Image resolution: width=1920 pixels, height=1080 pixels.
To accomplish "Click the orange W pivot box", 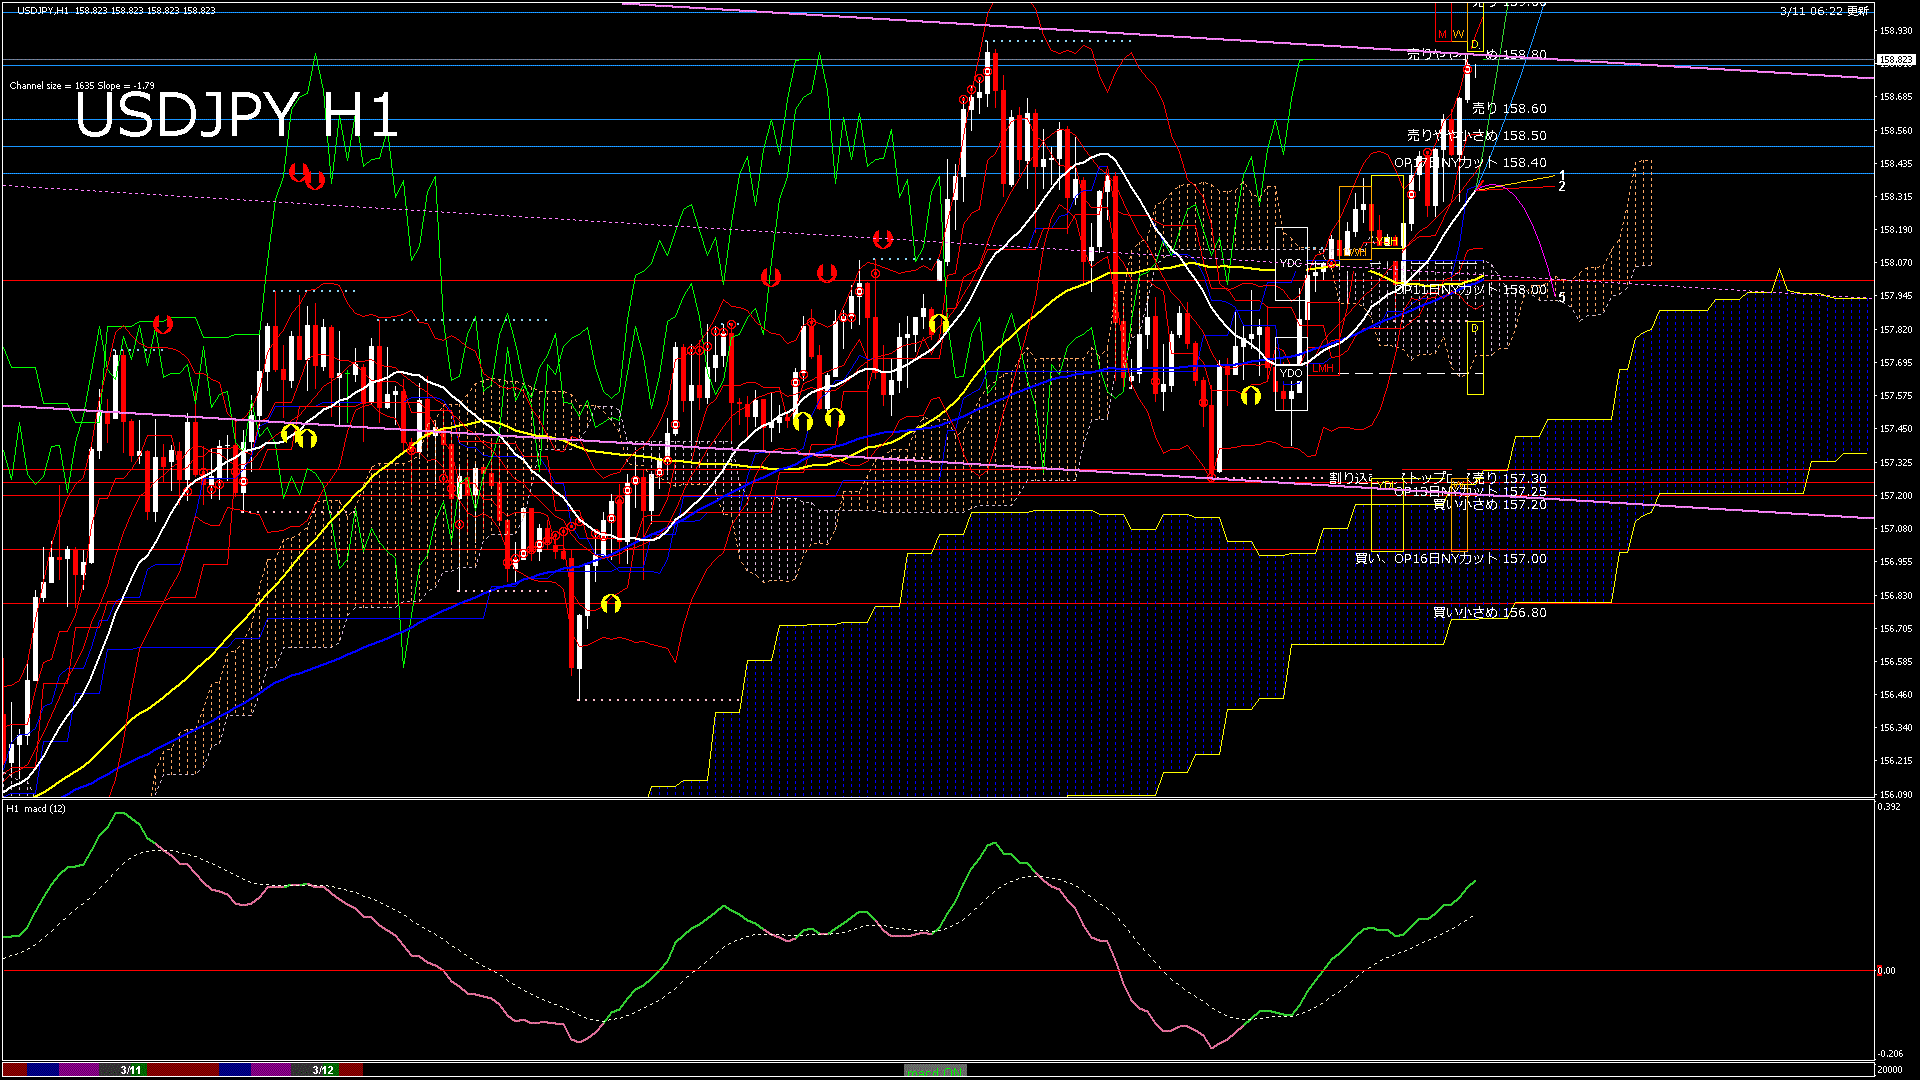I will coord(1459,35).
